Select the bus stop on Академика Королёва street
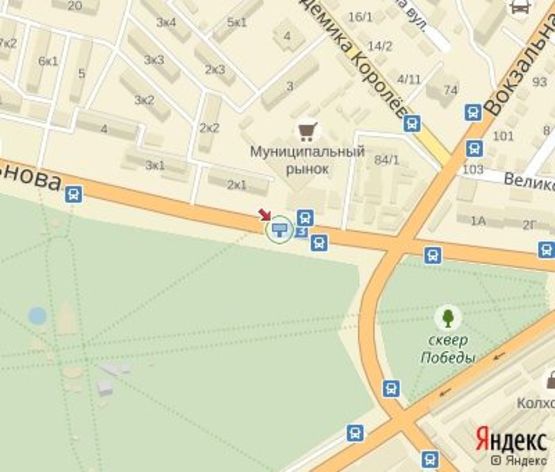Screen dimensions: 555x472 412,124
